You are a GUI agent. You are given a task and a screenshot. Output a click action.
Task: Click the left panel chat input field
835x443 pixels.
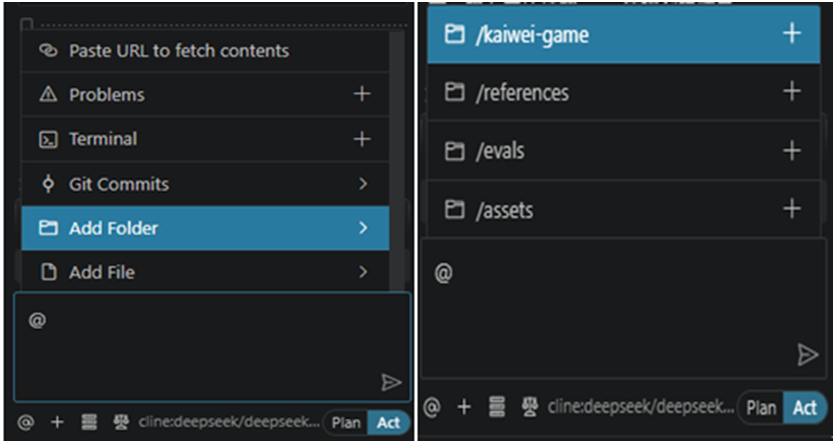[x=212, y=347]
